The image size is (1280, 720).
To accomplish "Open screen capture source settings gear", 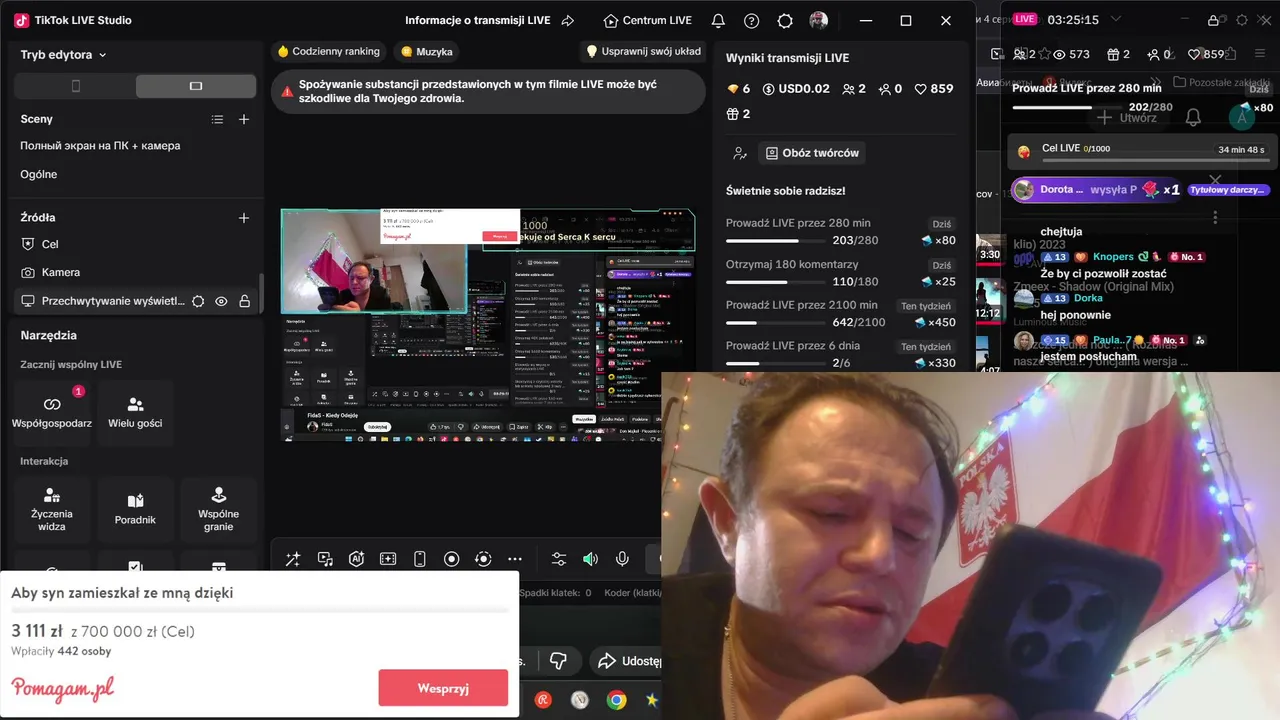I will [198, 301].
